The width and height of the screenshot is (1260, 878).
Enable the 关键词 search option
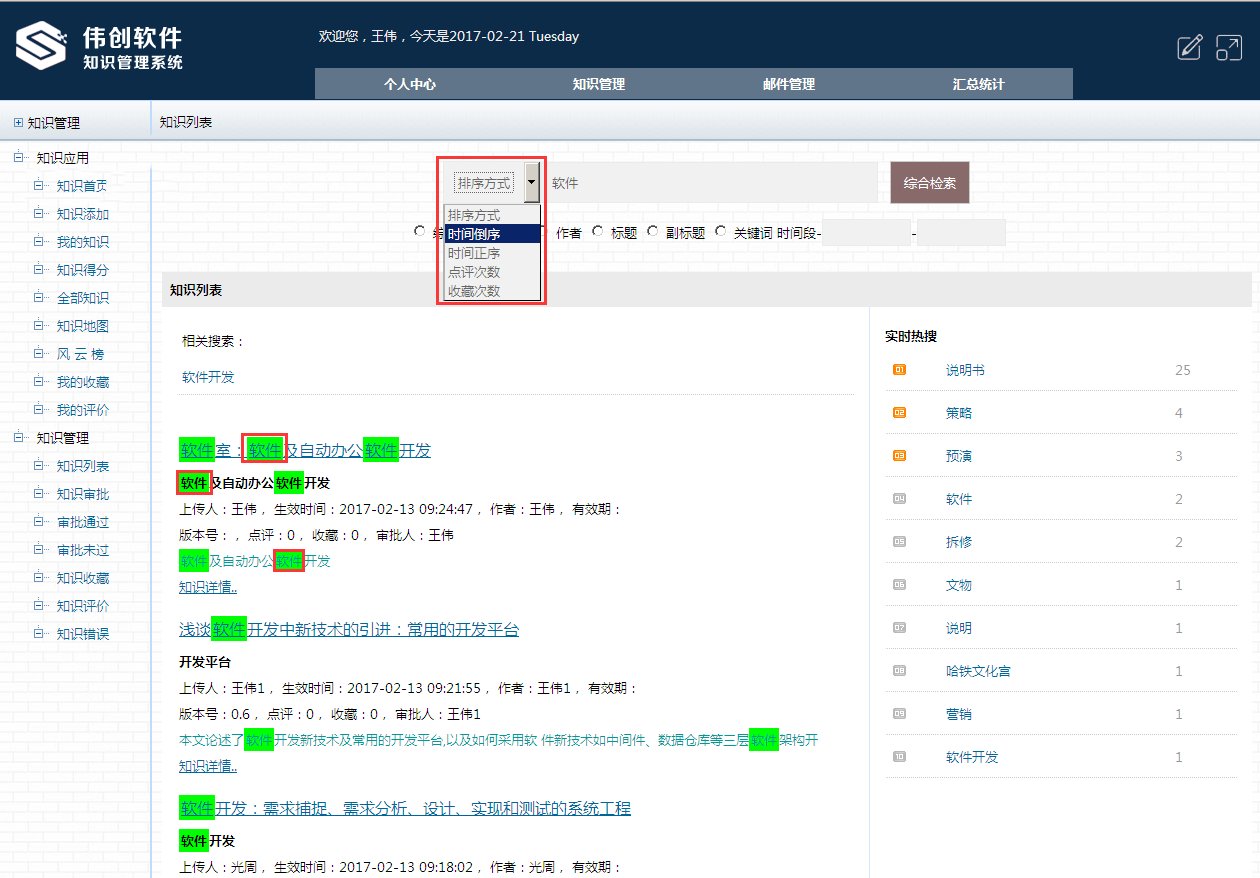pos(720,231)
